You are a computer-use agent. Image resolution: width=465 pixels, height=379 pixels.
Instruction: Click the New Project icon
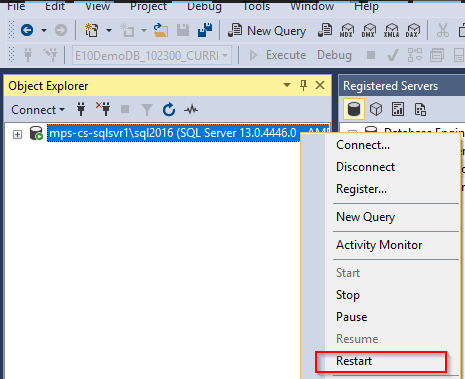pos(91,30)
